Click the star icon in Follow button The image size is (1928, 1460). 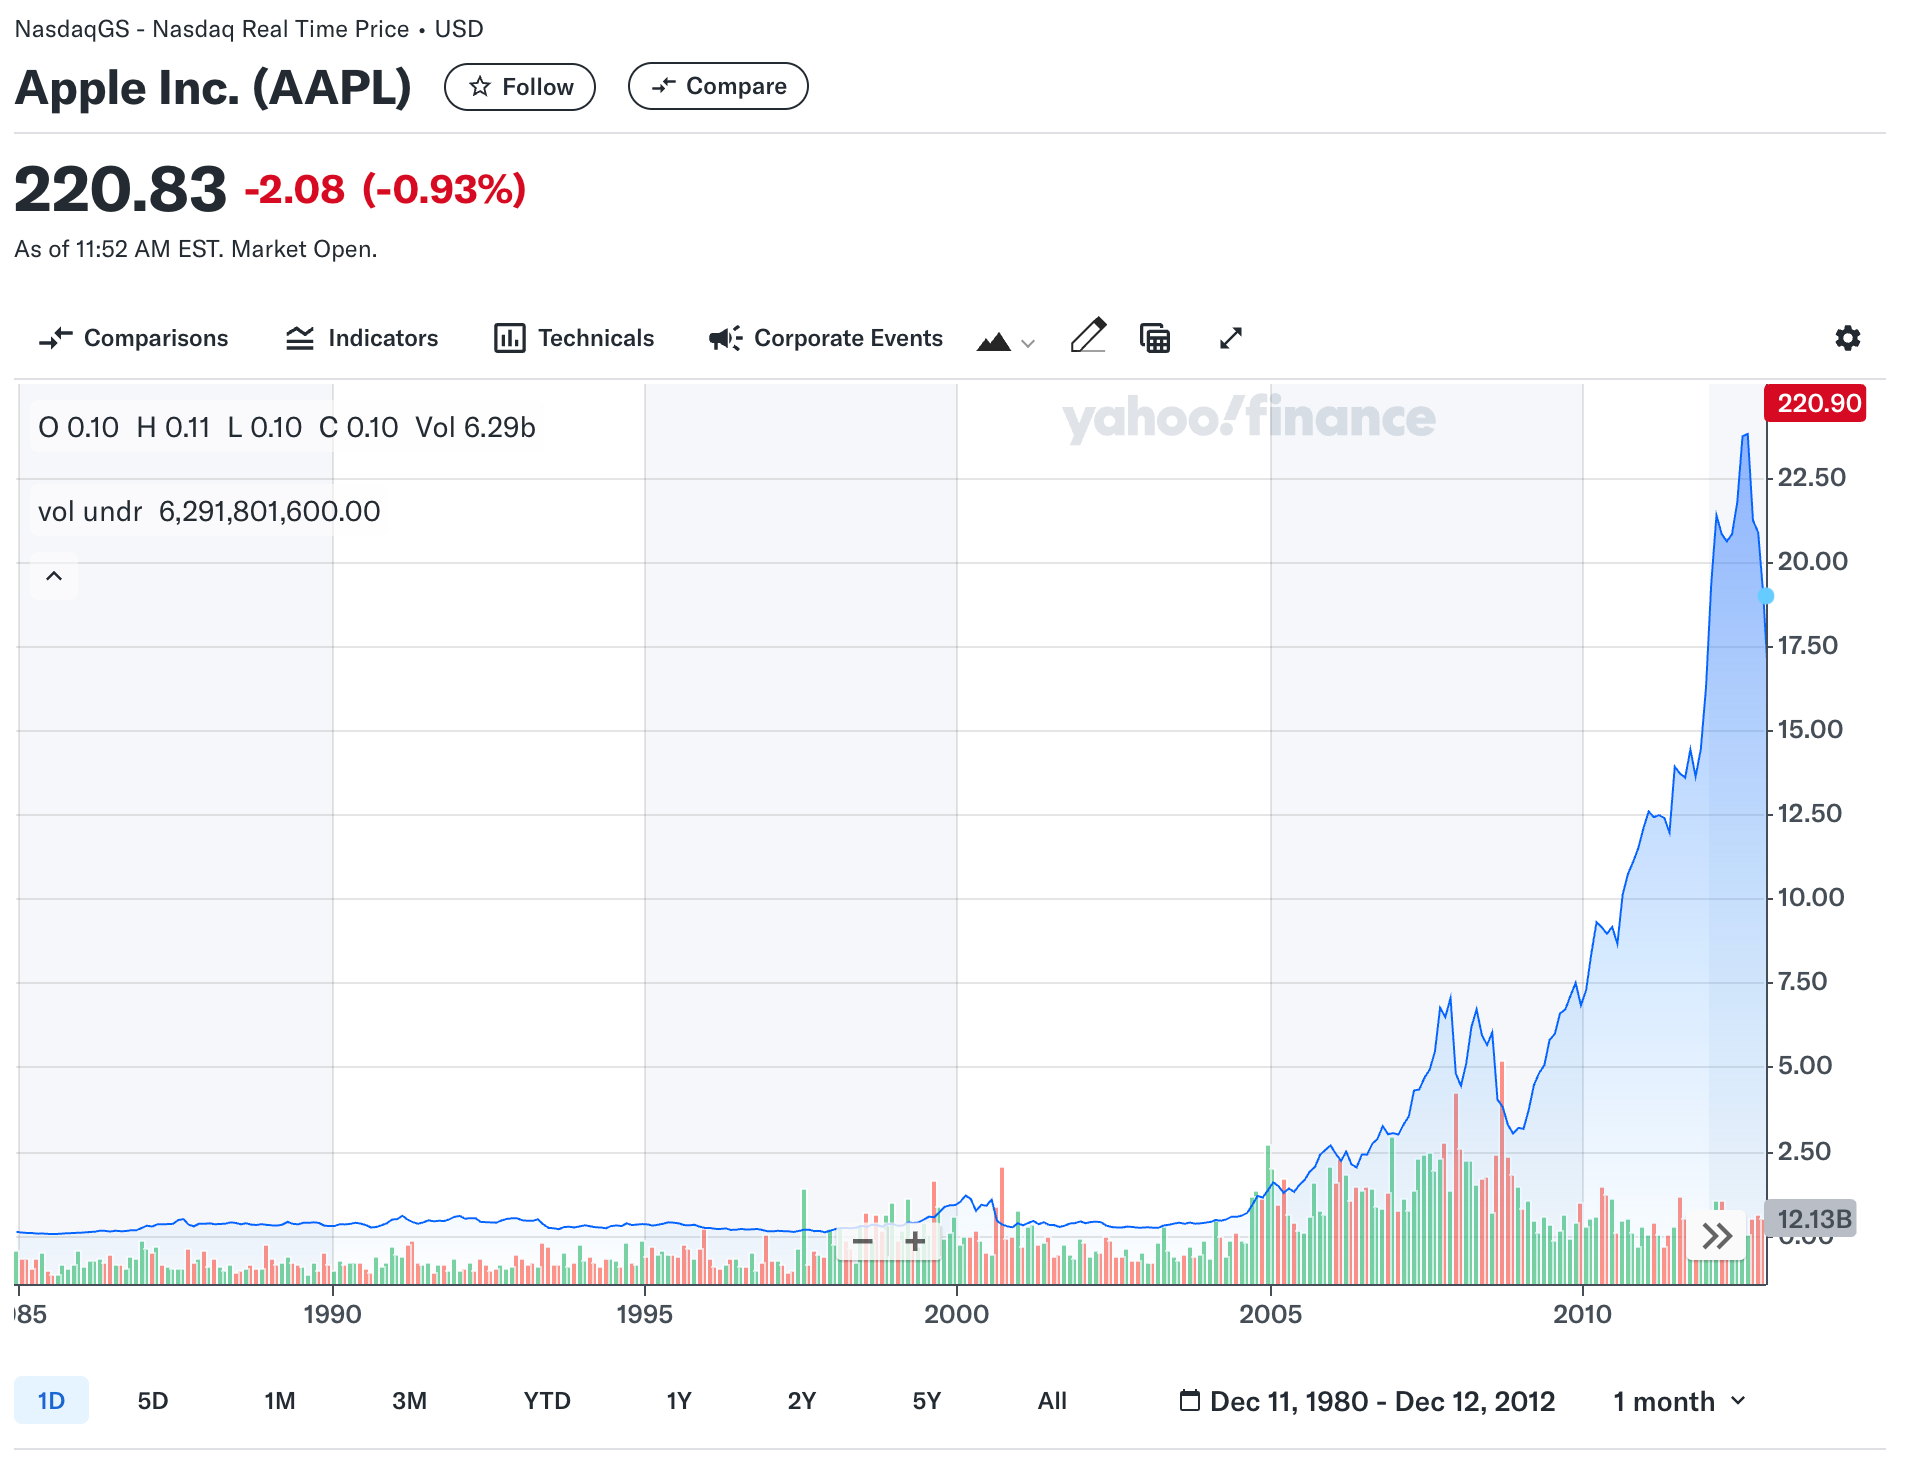(x=480, y=87)
